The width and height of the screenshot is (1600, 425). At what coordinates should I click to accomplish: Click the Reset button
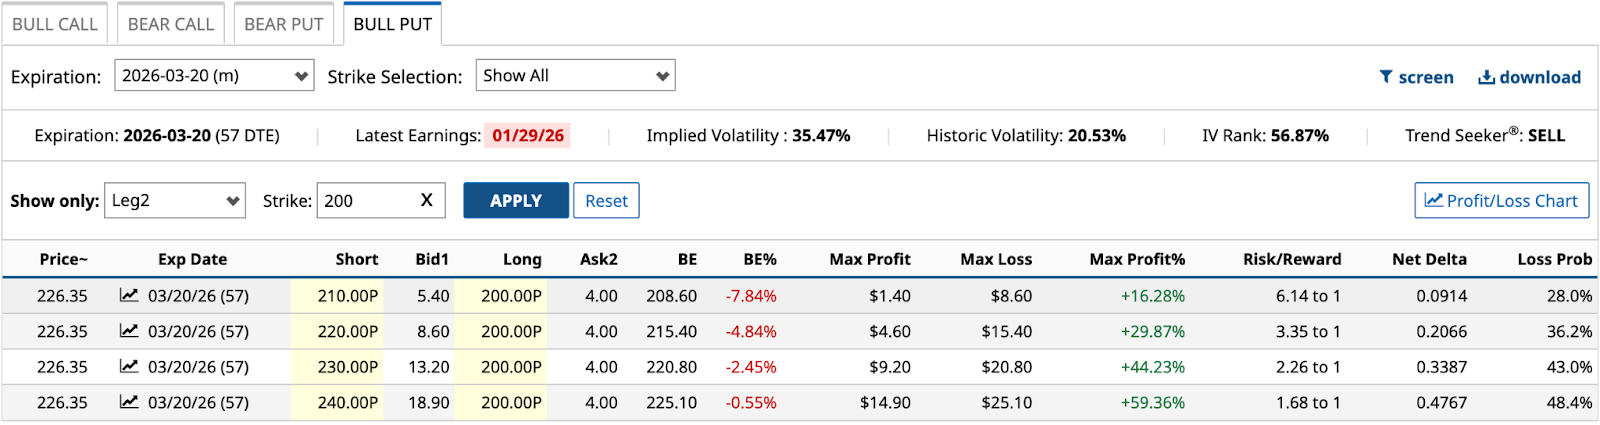pyautogui.click(x=606, y=200)
